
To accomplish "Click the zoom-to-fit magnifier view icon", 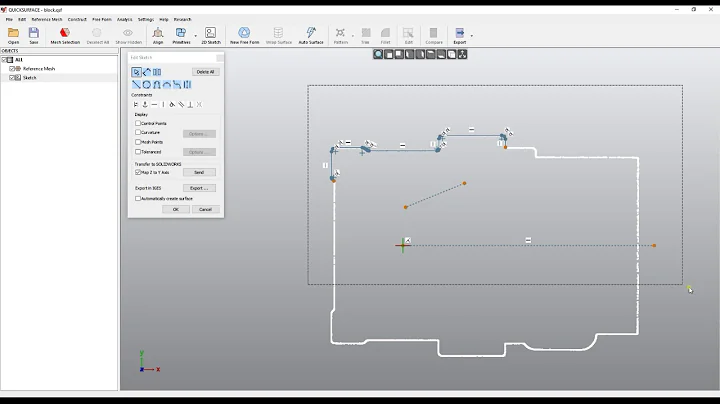I will [x=378, y=55].
